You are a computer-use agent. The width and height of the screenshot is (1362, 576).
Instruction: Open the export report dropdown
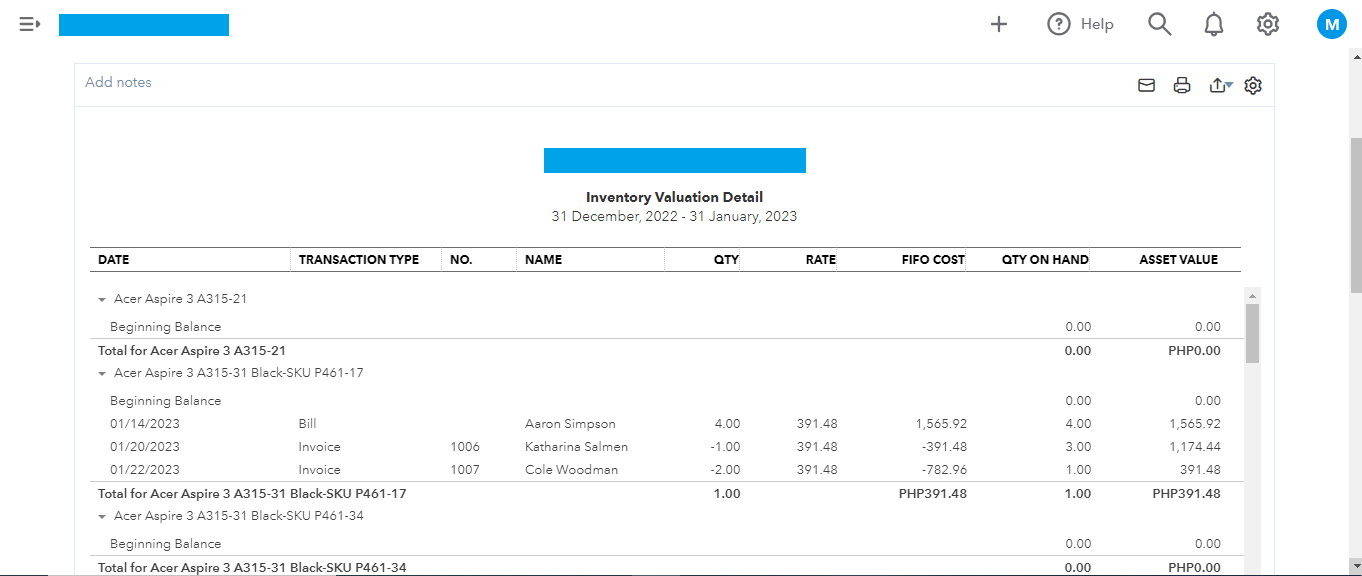click(x=1220, y=86)
